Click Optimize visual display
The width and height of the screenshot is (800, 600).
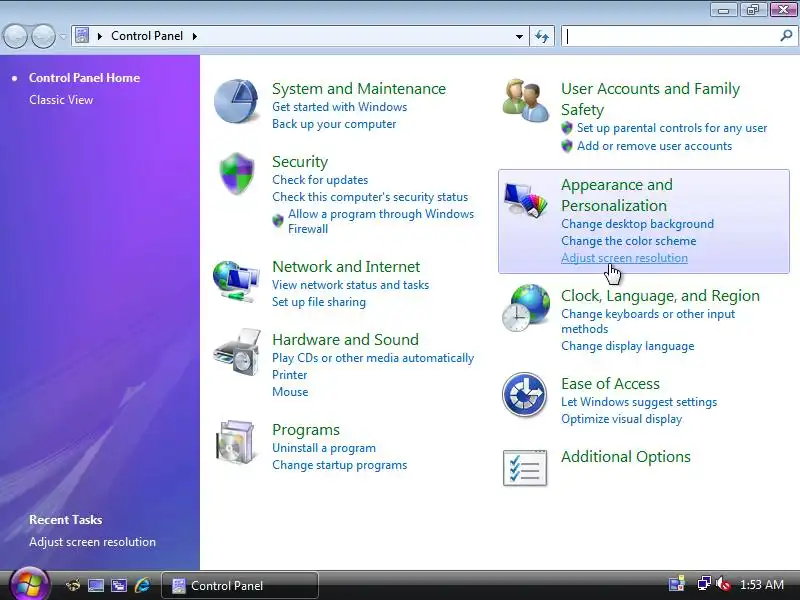tap(621, 419)
